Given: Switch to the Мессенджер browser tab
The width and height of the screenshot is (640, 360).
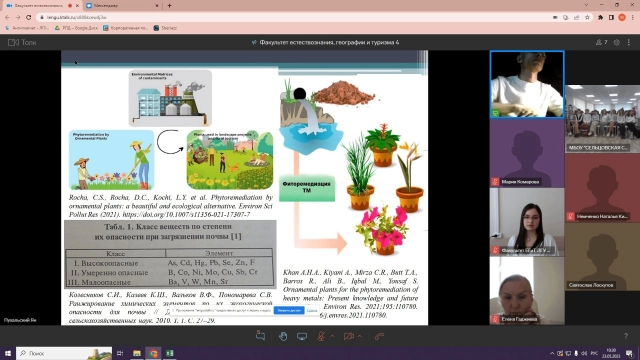Looking at the screenshot, I should (x=122, y=6).
